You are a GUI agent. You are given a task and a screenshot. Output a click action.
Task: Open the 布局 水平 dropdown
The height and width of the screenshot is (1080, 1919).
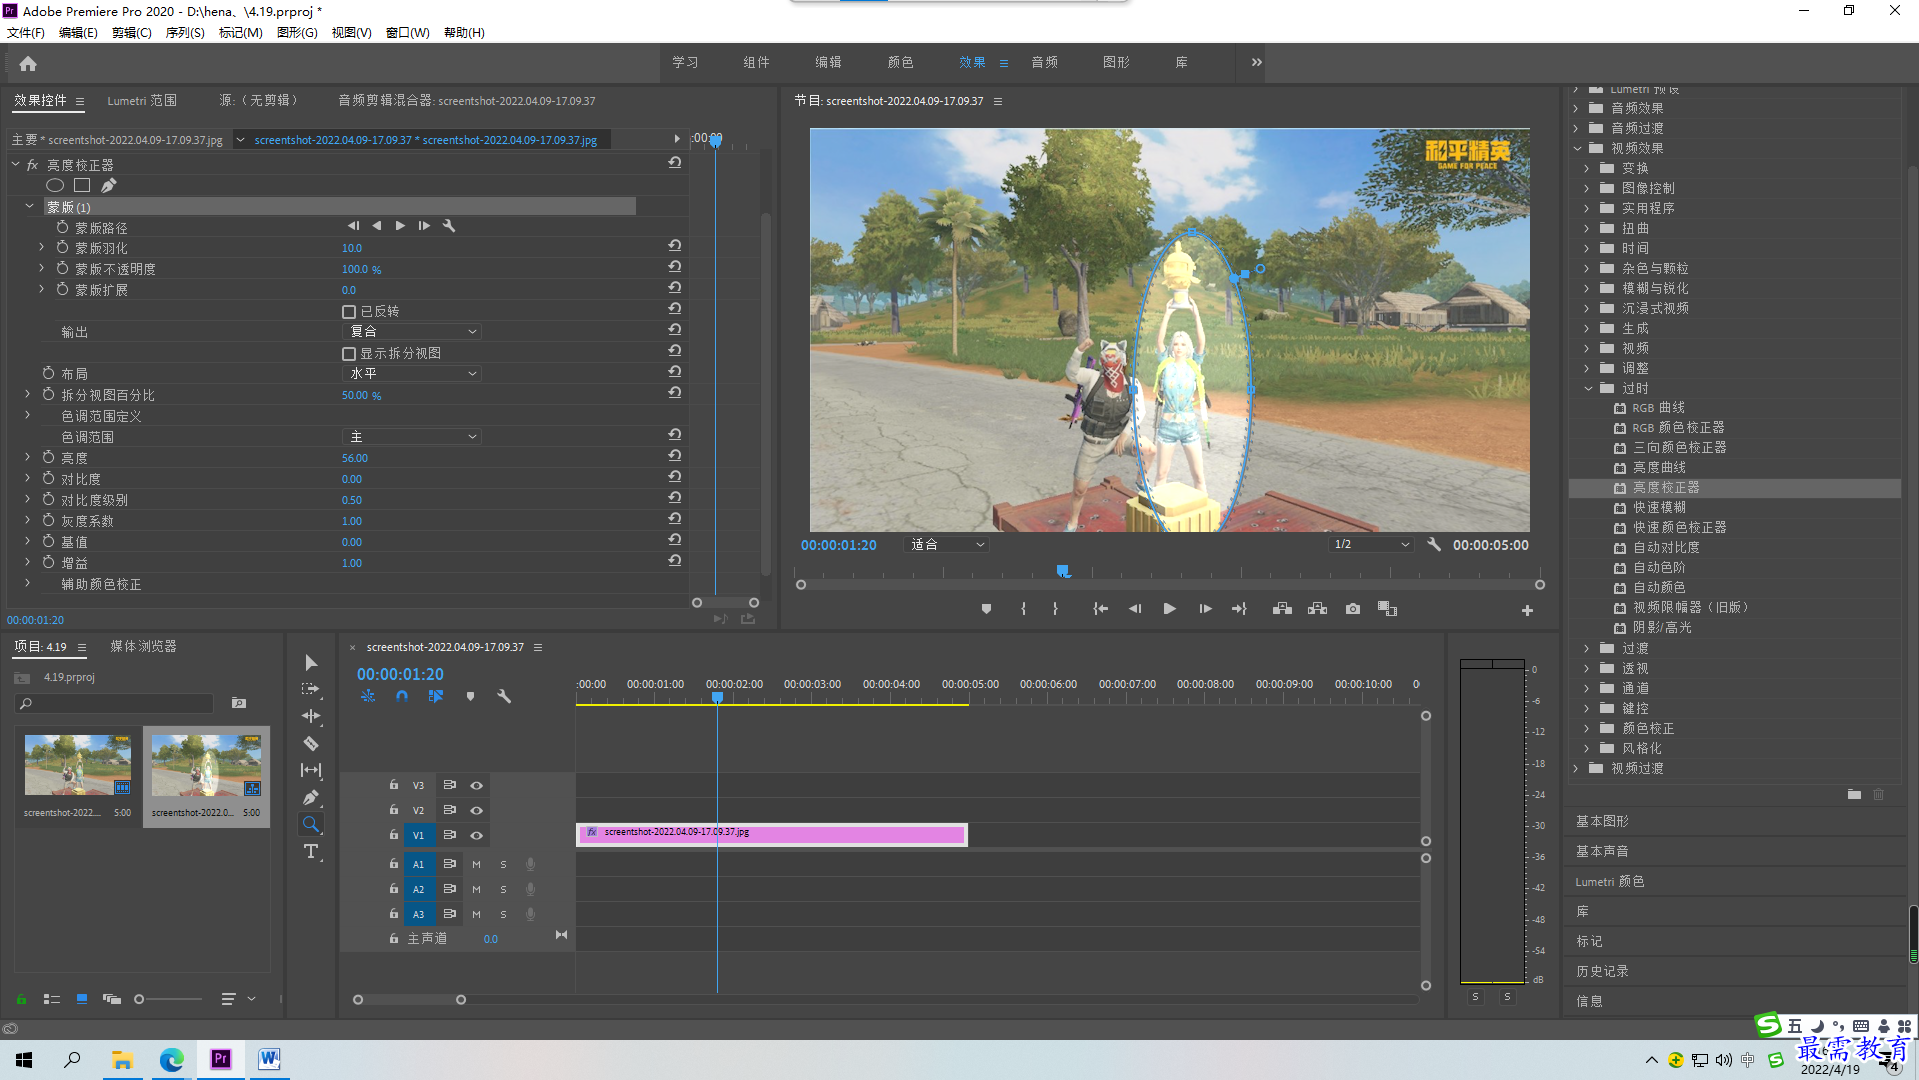tap(412, 374)
